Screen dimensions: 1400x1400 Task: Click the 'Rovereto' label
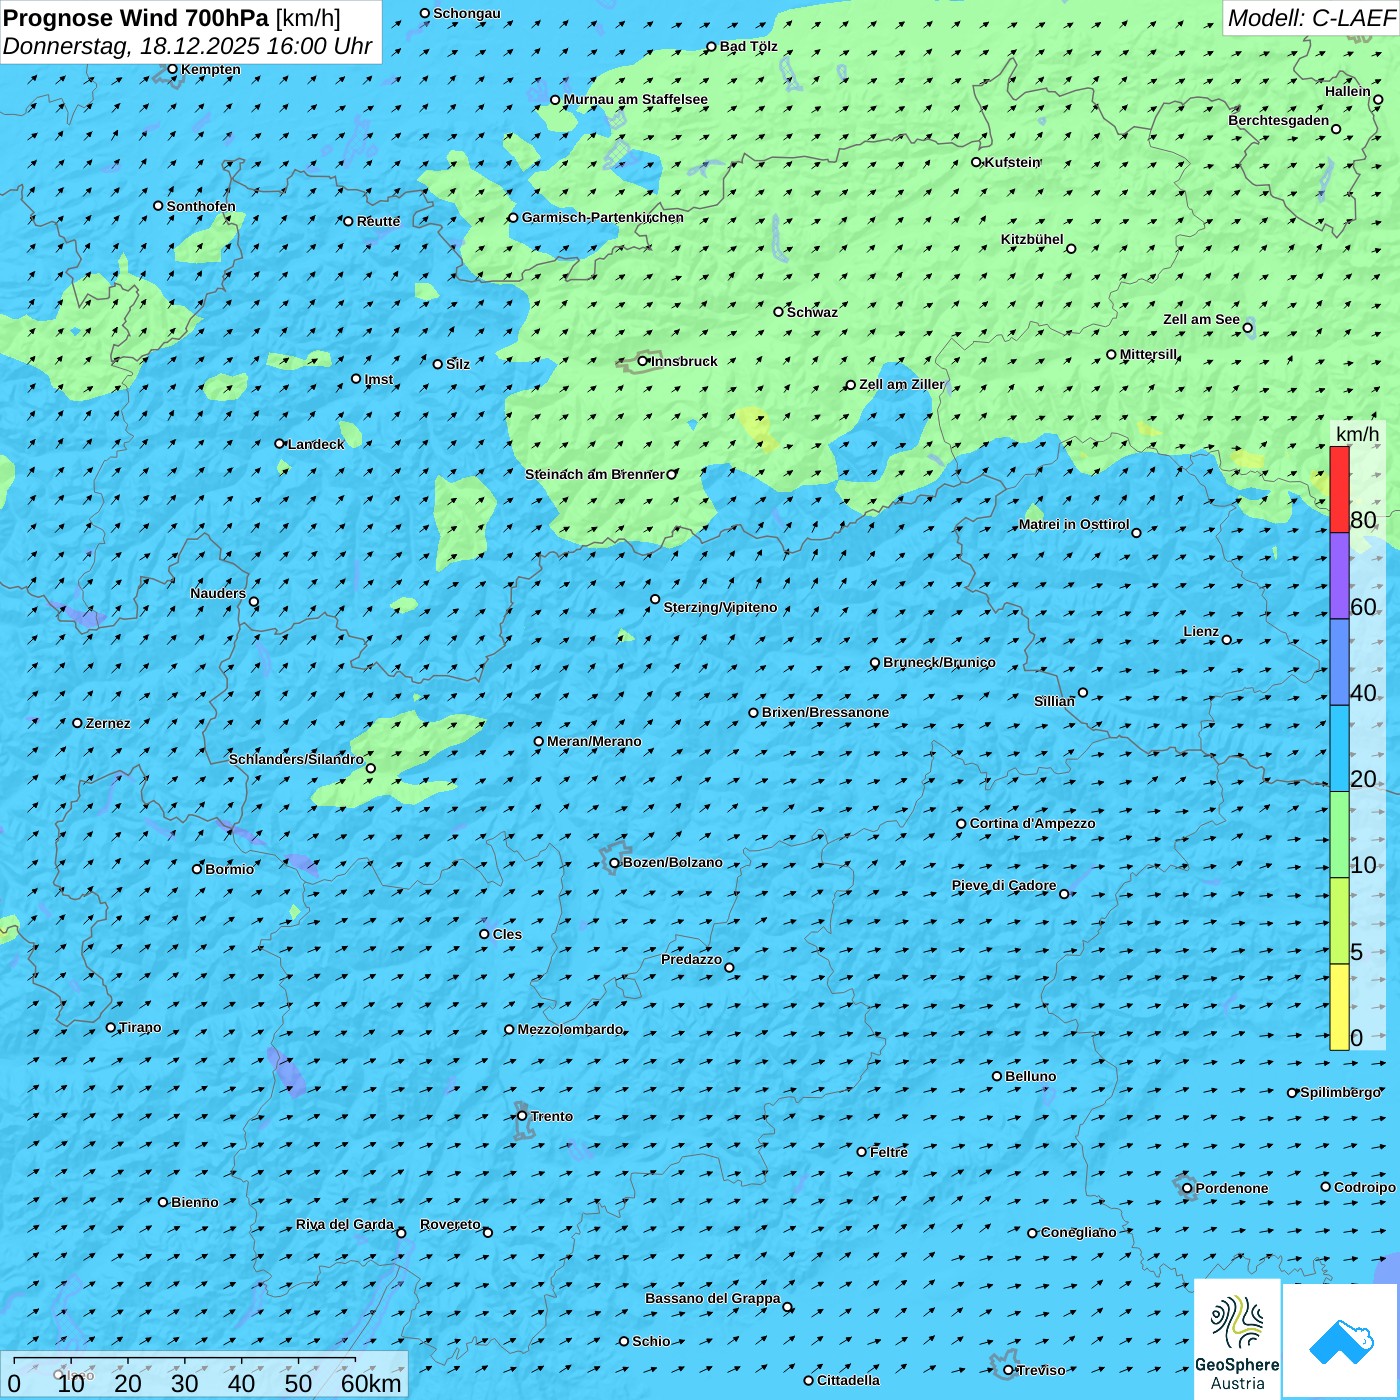450,1224
